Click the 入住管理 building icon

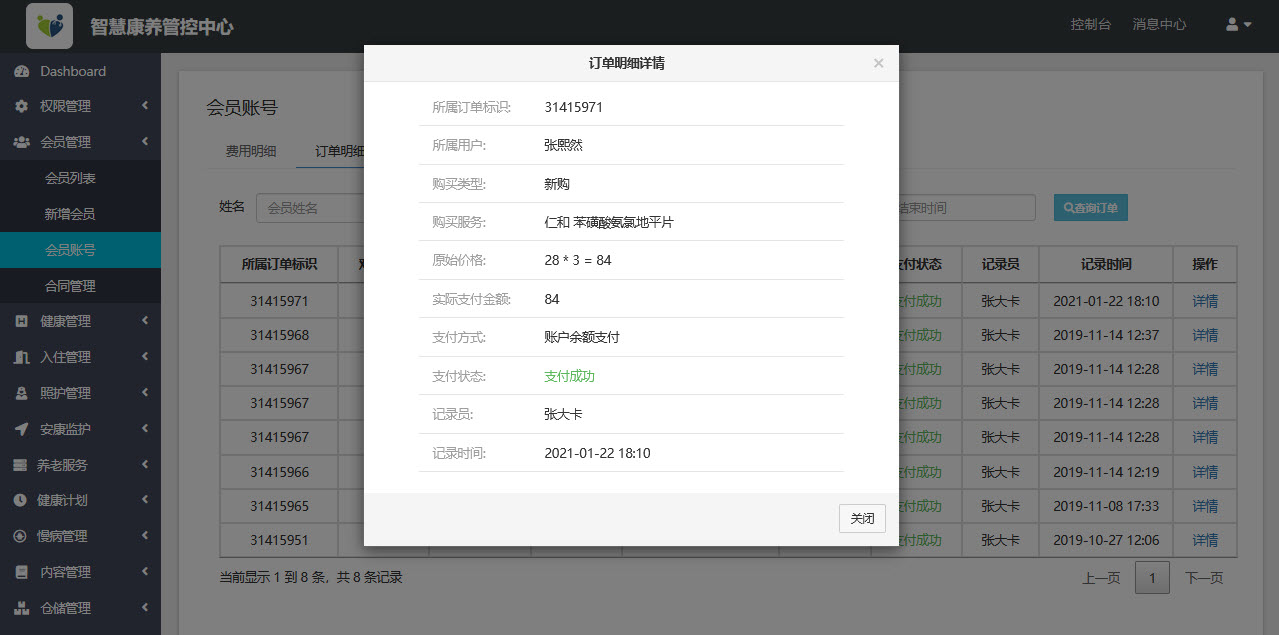click(22, 356)
